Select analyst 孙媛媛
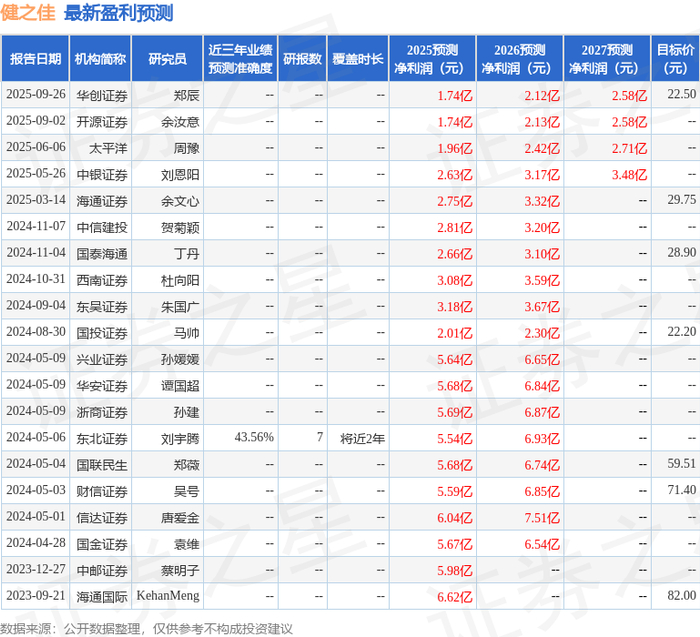 [180, 359]
